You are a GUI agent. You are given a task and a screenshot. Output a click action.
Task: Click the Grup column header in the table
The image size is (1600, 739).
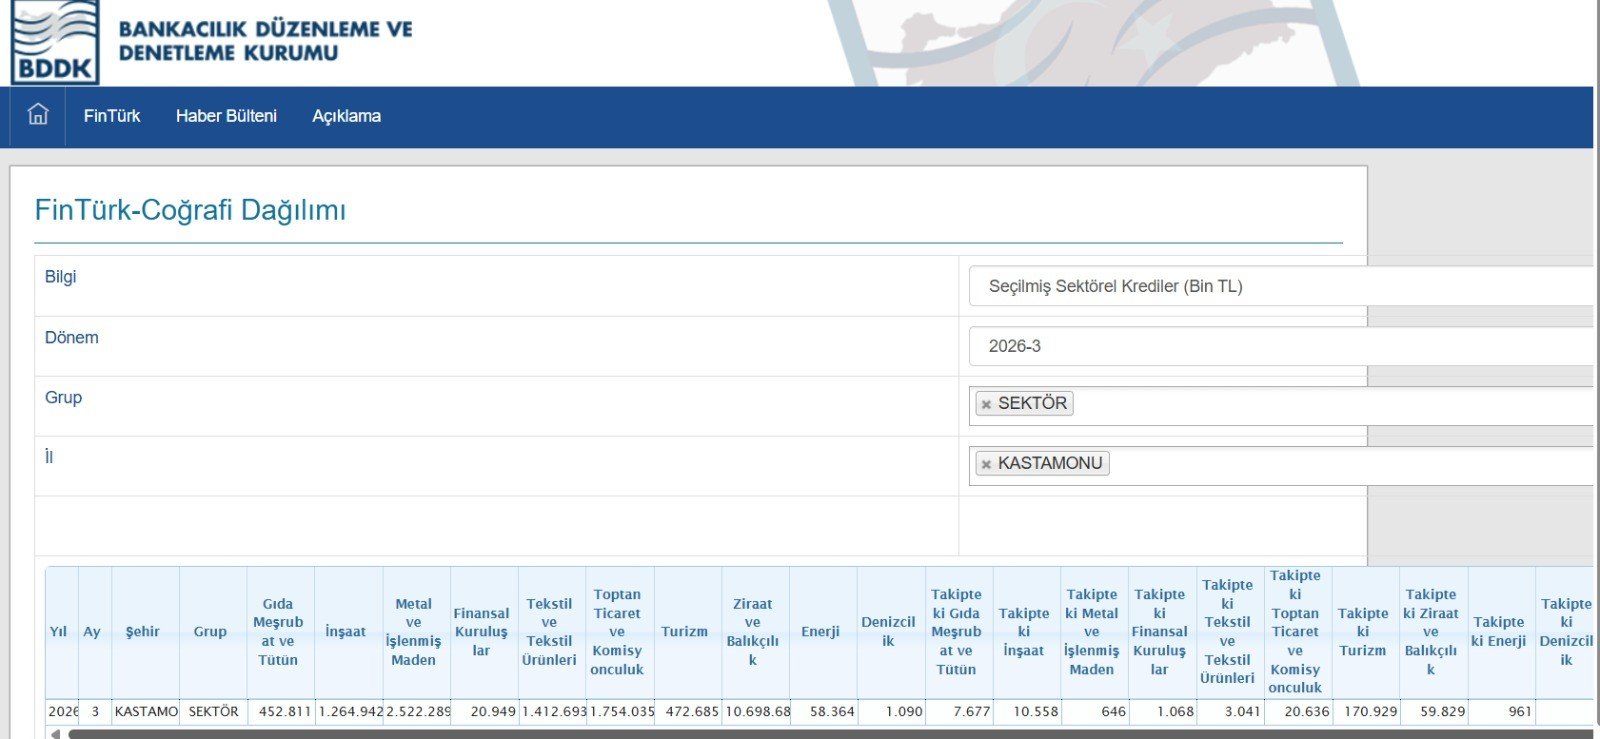click(x=213, y=632)
